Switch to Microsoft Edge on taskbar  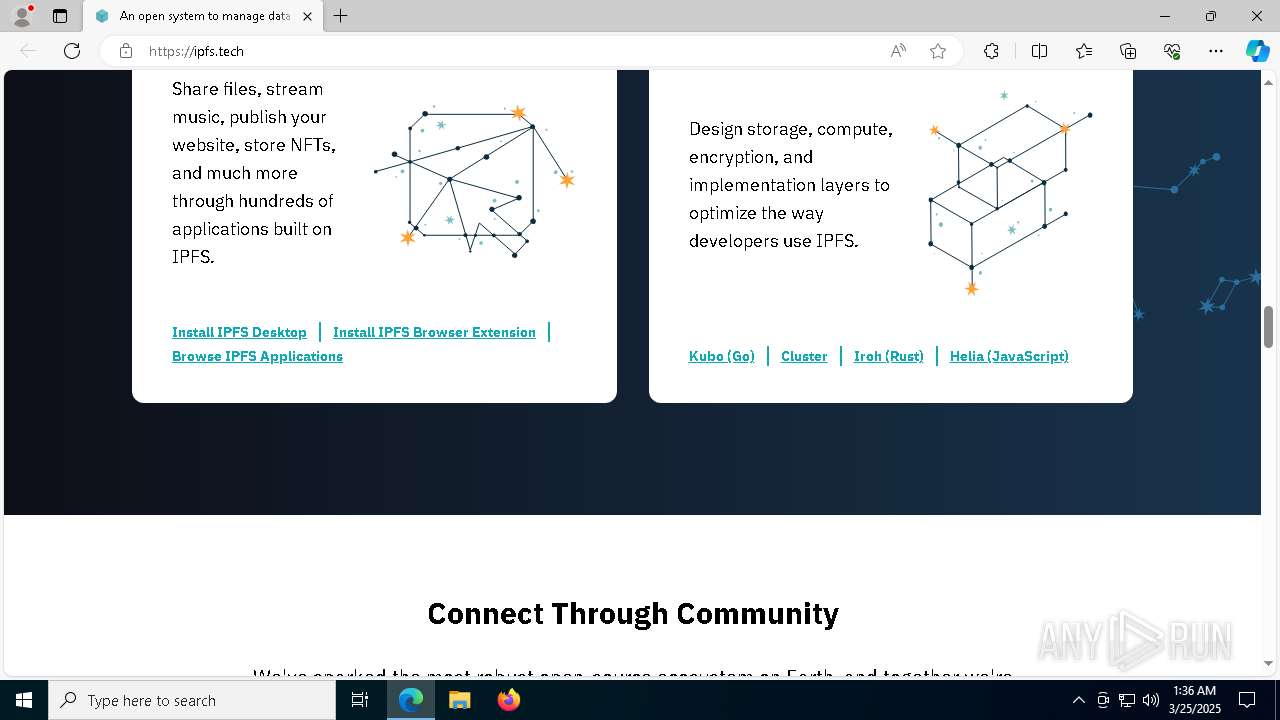pos(411,700)
